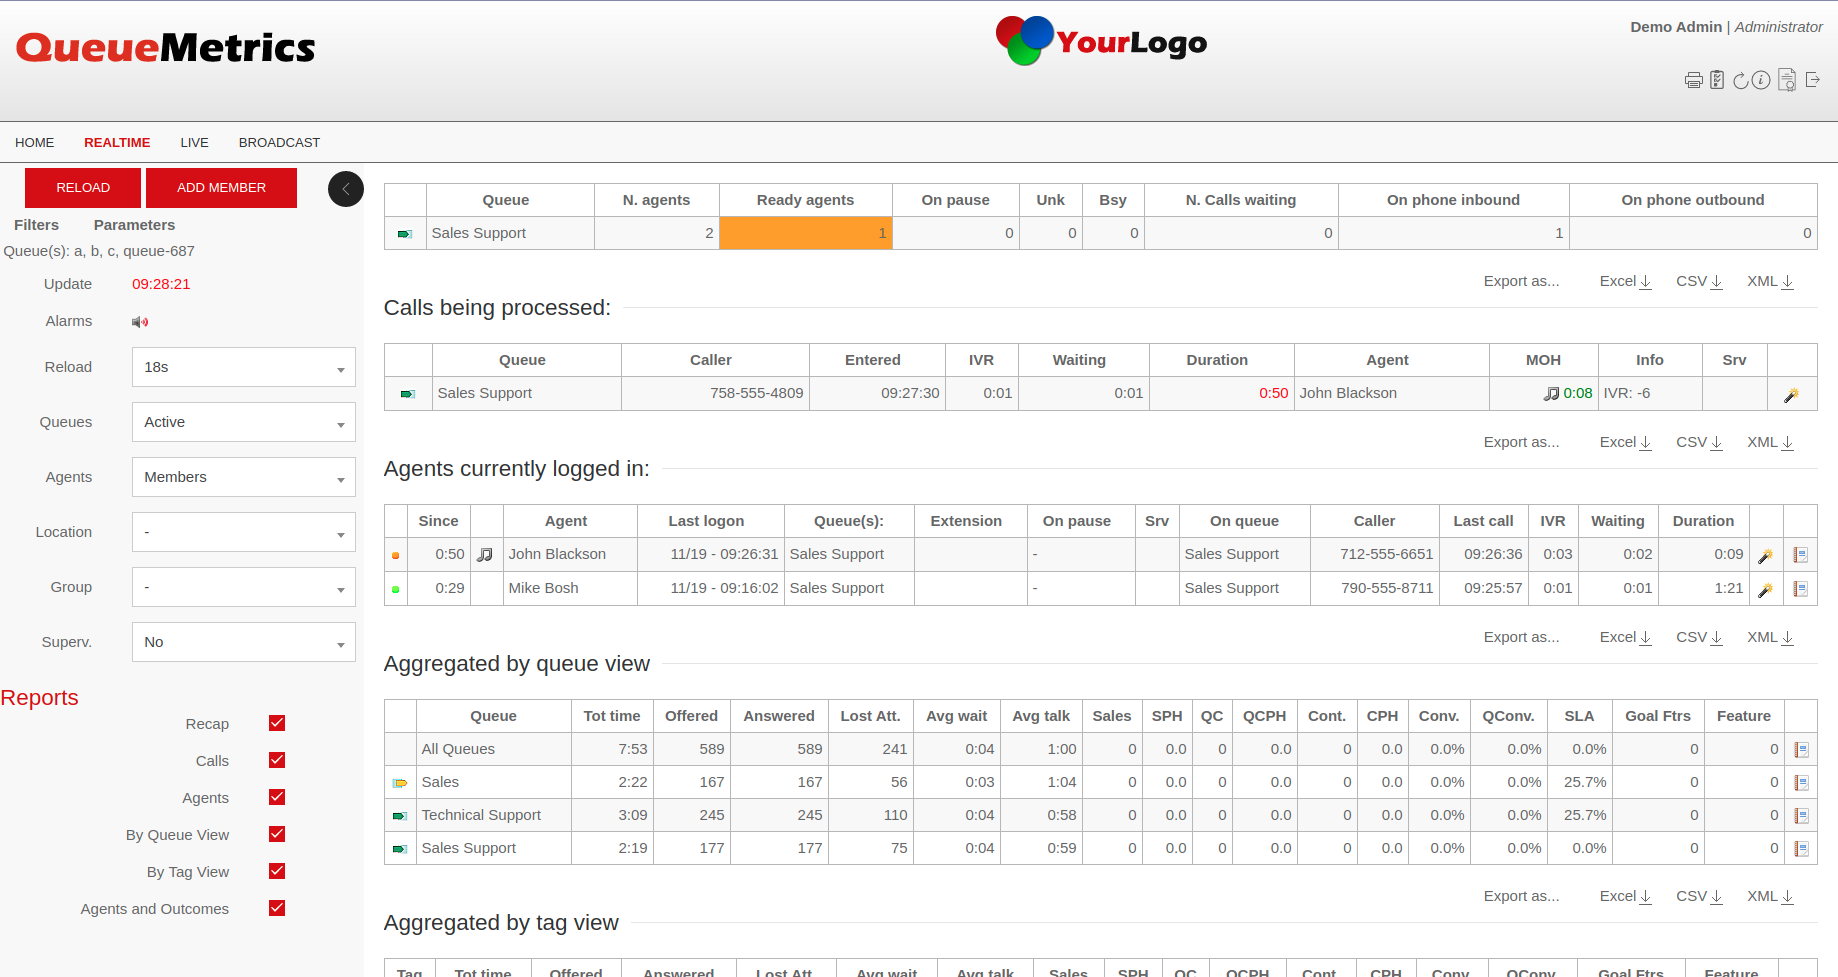Toggle the Alarms speaker icon
1838x977 pixels.
click(x=140, y=322)
